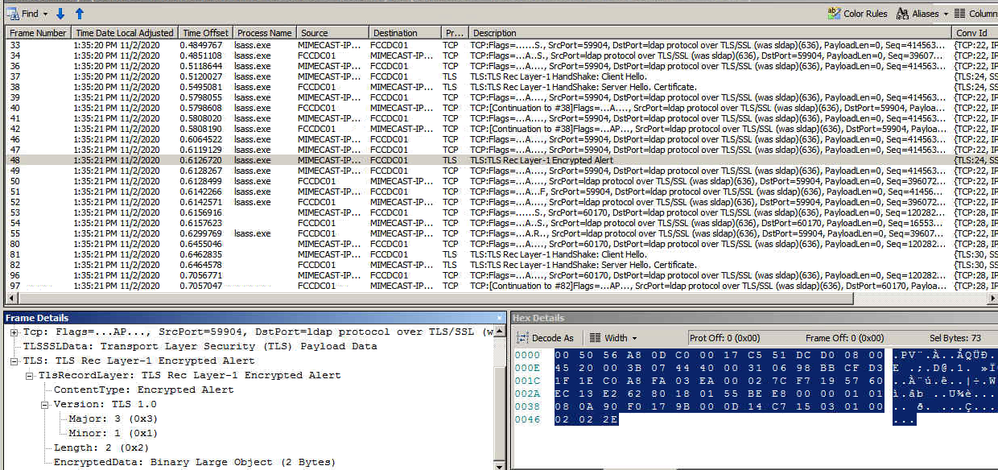The height and width of the screenshot is (470, 998).
Task: Expand the Tcp node in Frame Details
Action: coord(14,332)
